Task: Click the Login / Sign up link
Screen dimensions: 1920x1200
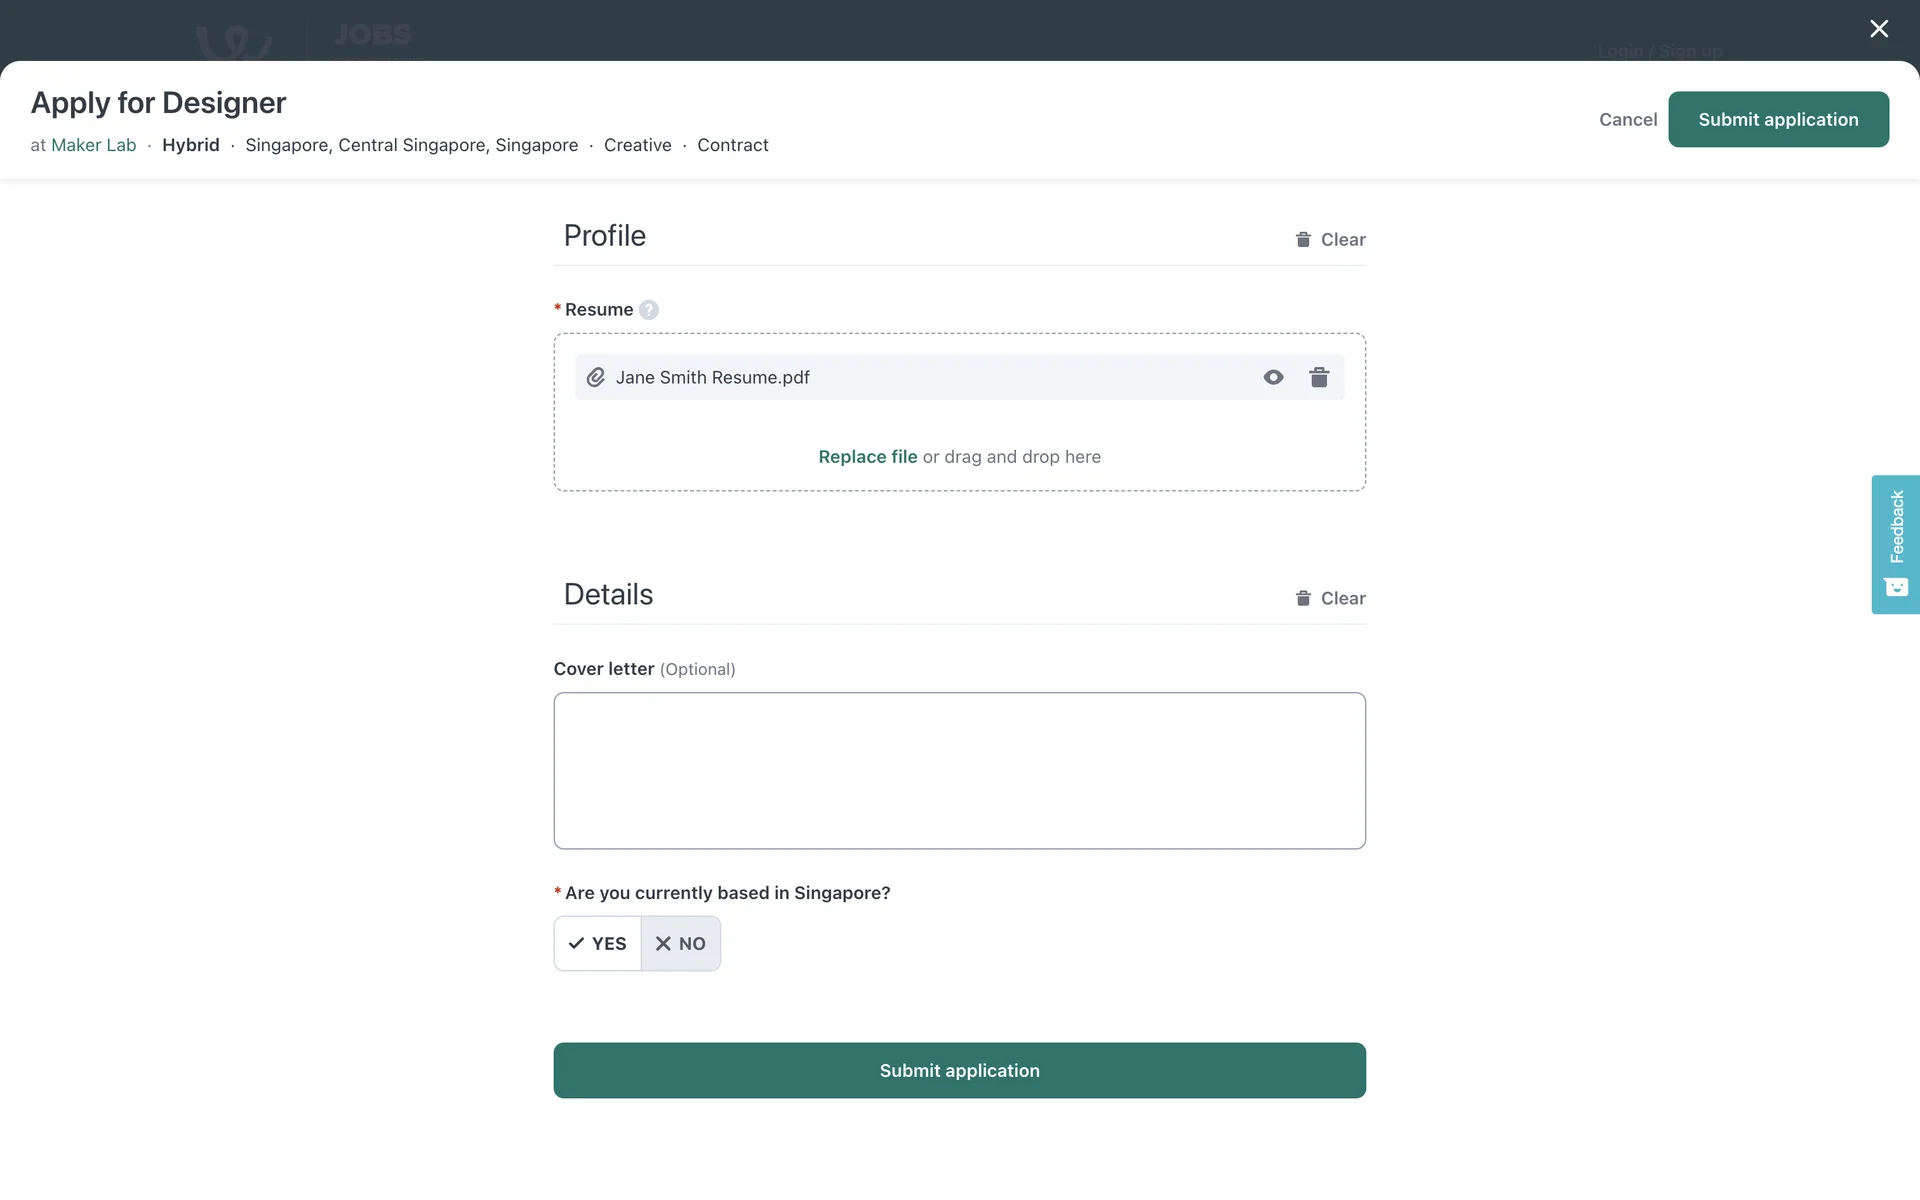Action: point(1659,51)
